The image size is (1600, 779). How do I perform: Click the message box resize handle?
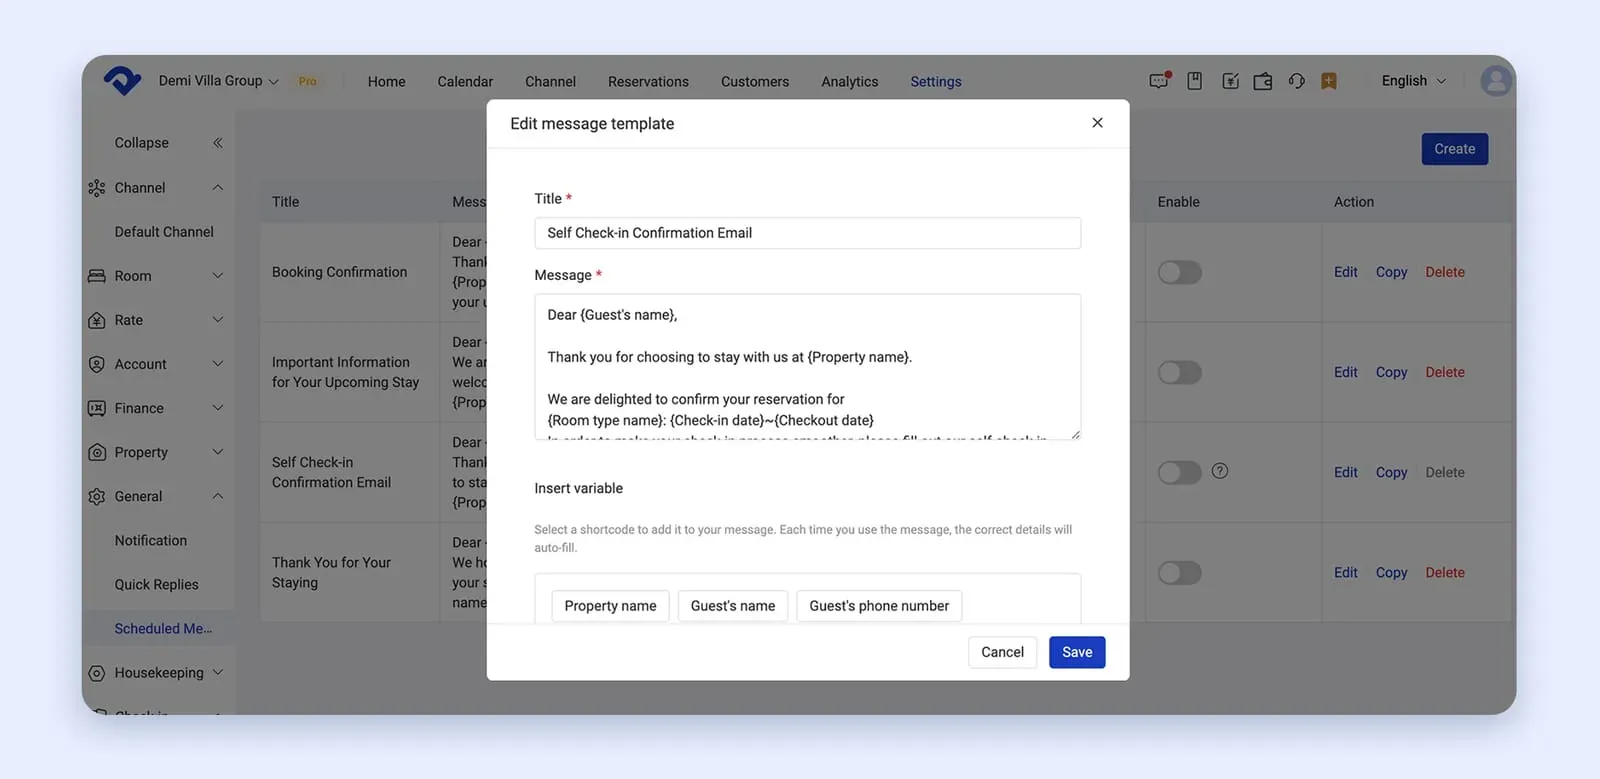tap(1075, 434)
